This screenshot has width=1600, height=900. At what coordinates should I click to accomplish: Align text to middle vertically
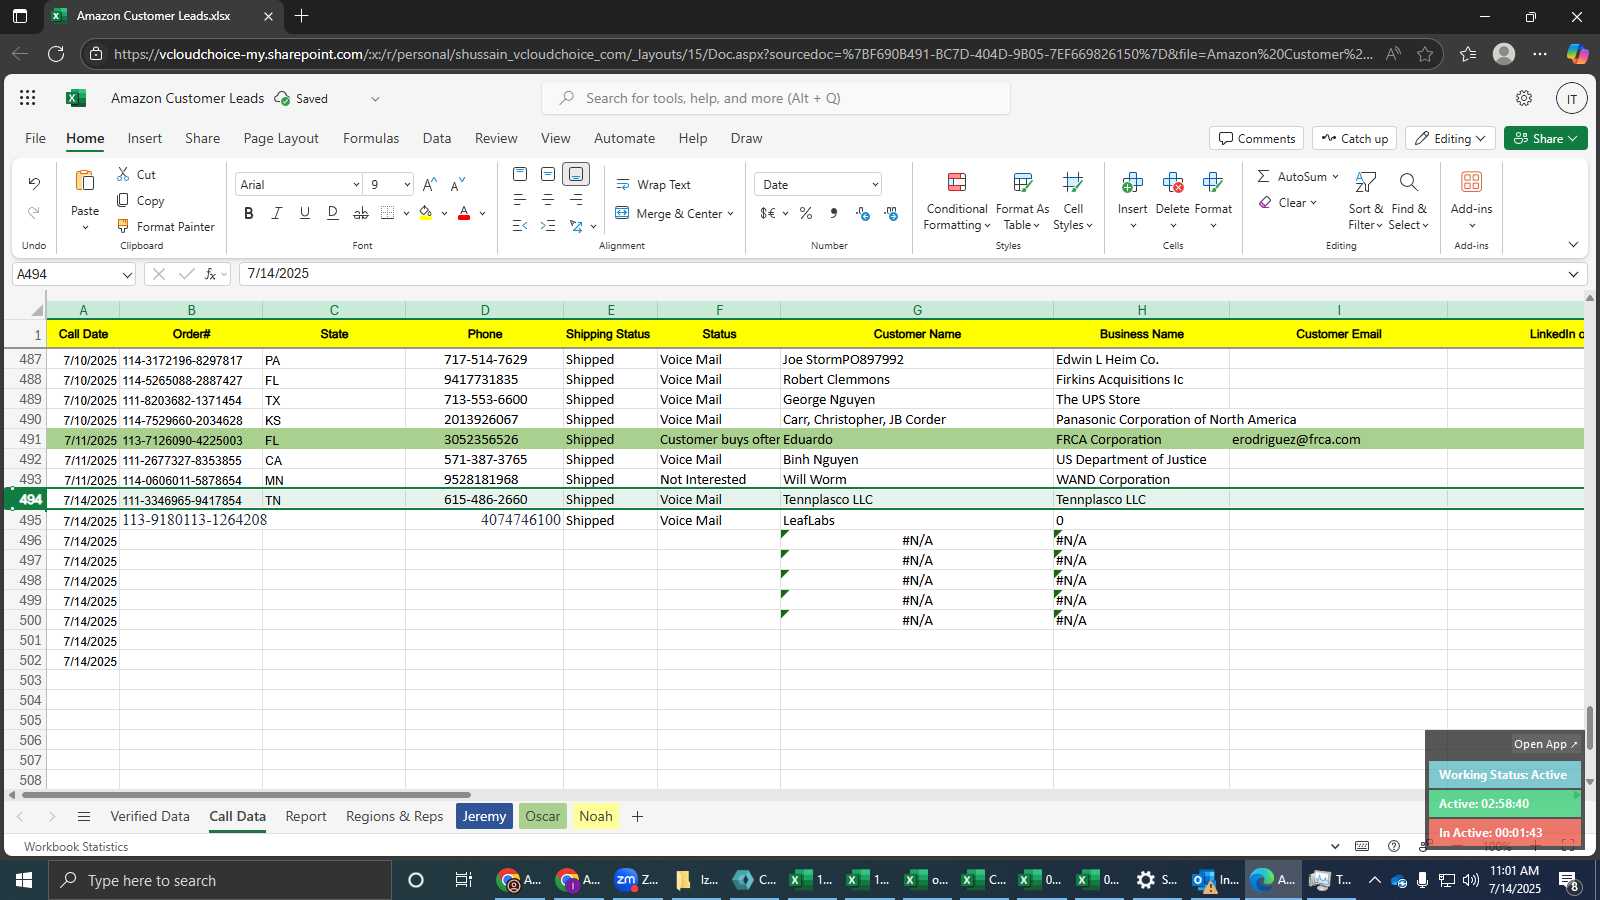click(548, 174)
